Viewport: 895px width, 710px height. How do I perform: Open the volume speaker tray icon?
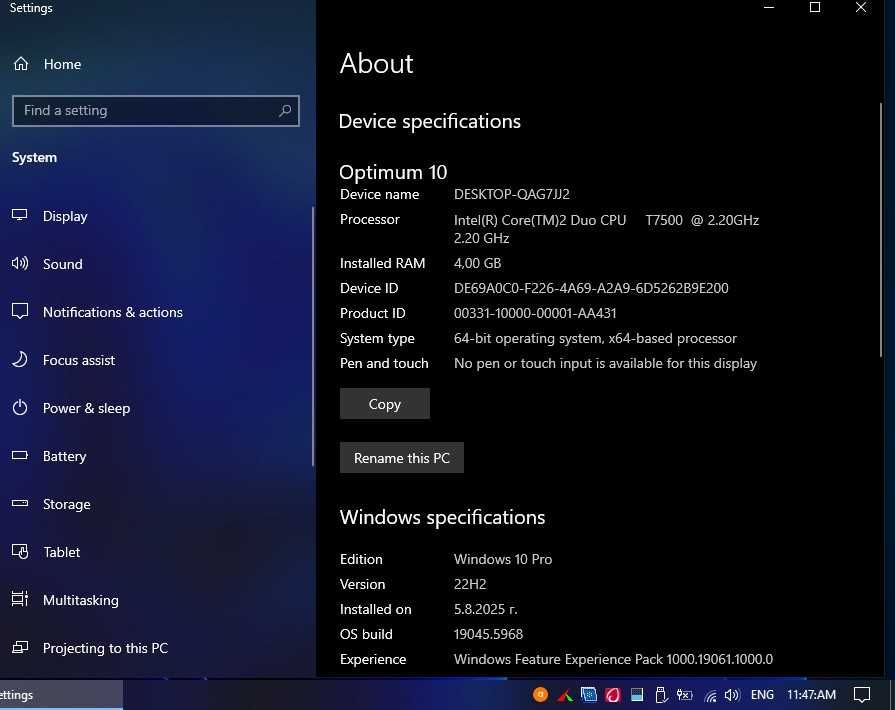pyautogui.click(x=732, y=695)
